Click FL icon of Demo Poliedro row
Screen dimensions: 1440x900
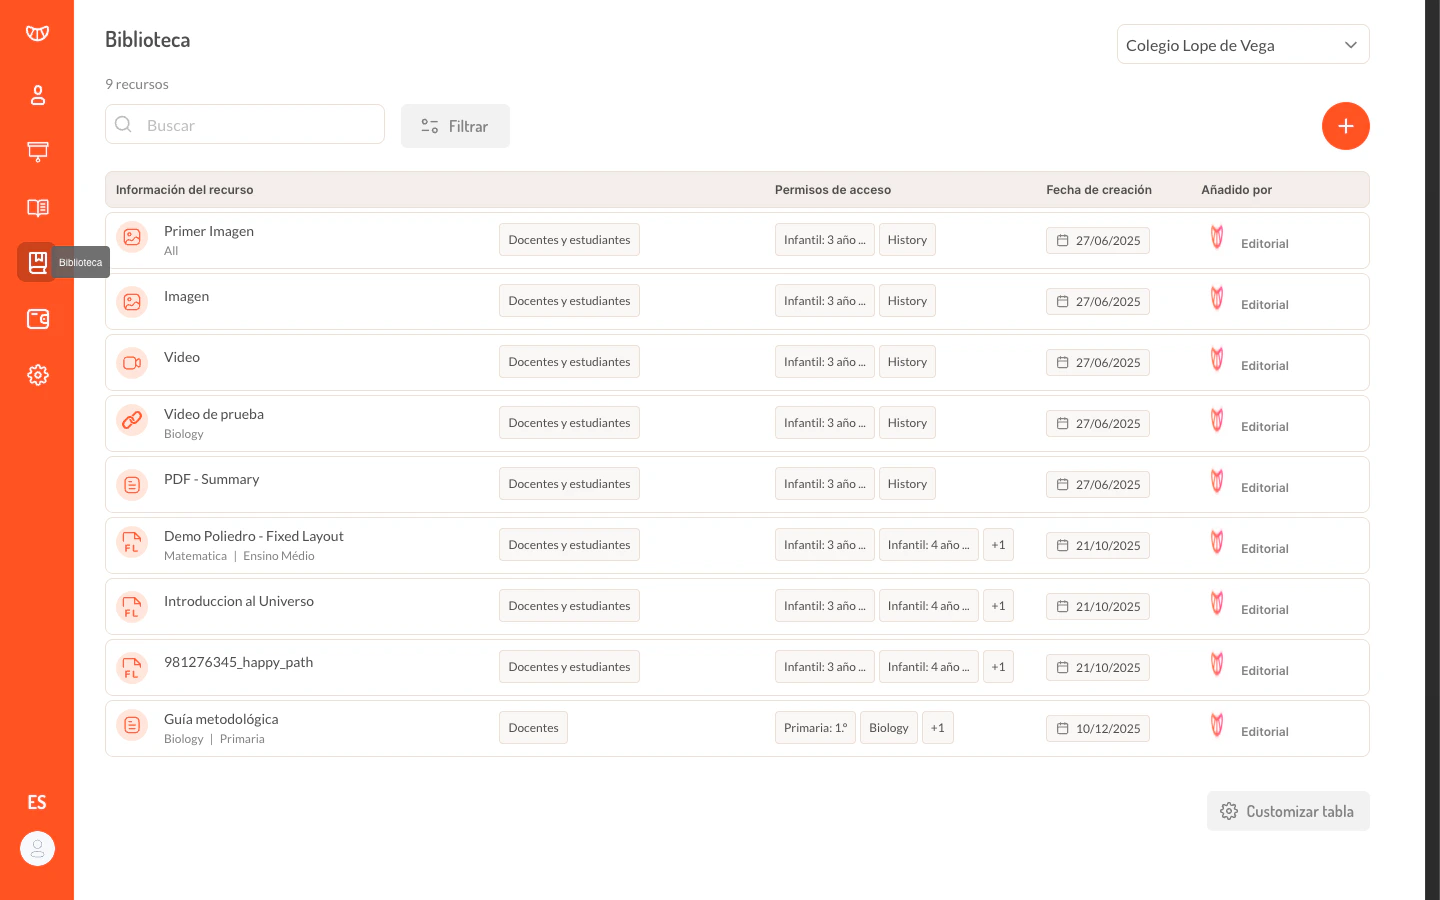[x=132, y=543]
